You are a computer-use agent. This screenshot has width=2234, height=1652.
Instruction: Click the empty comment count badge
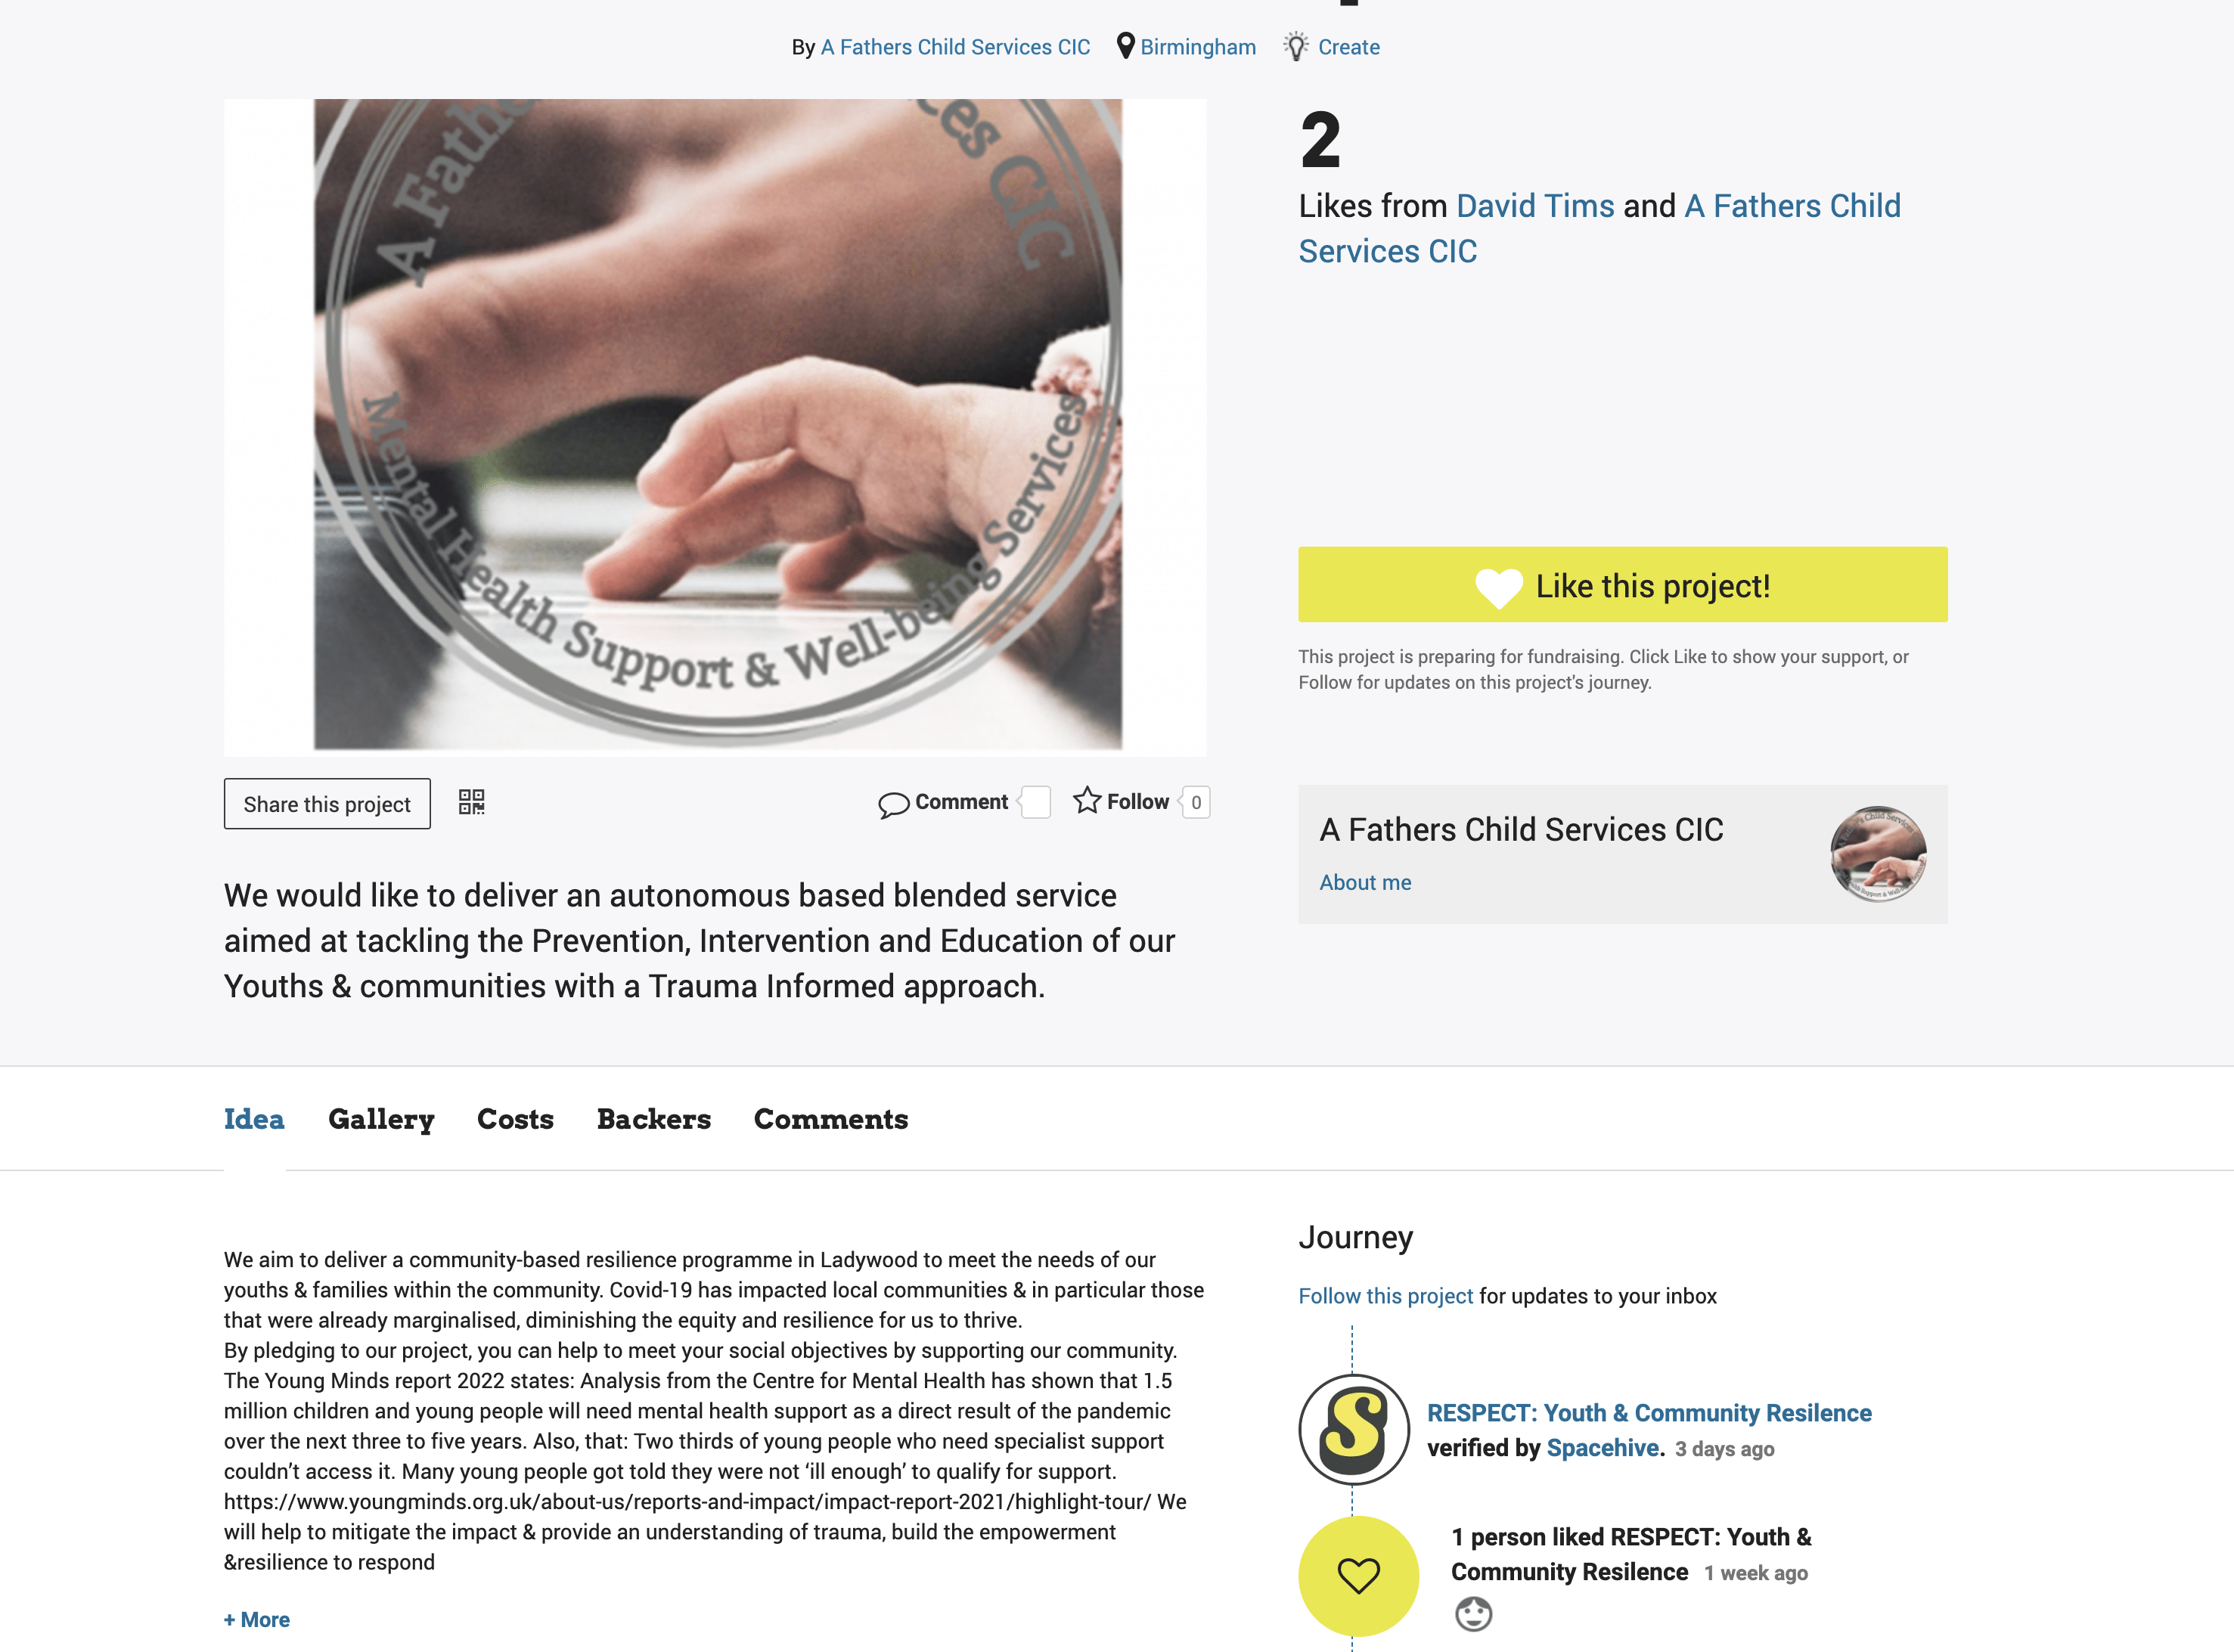click(x=1035, y=802)
